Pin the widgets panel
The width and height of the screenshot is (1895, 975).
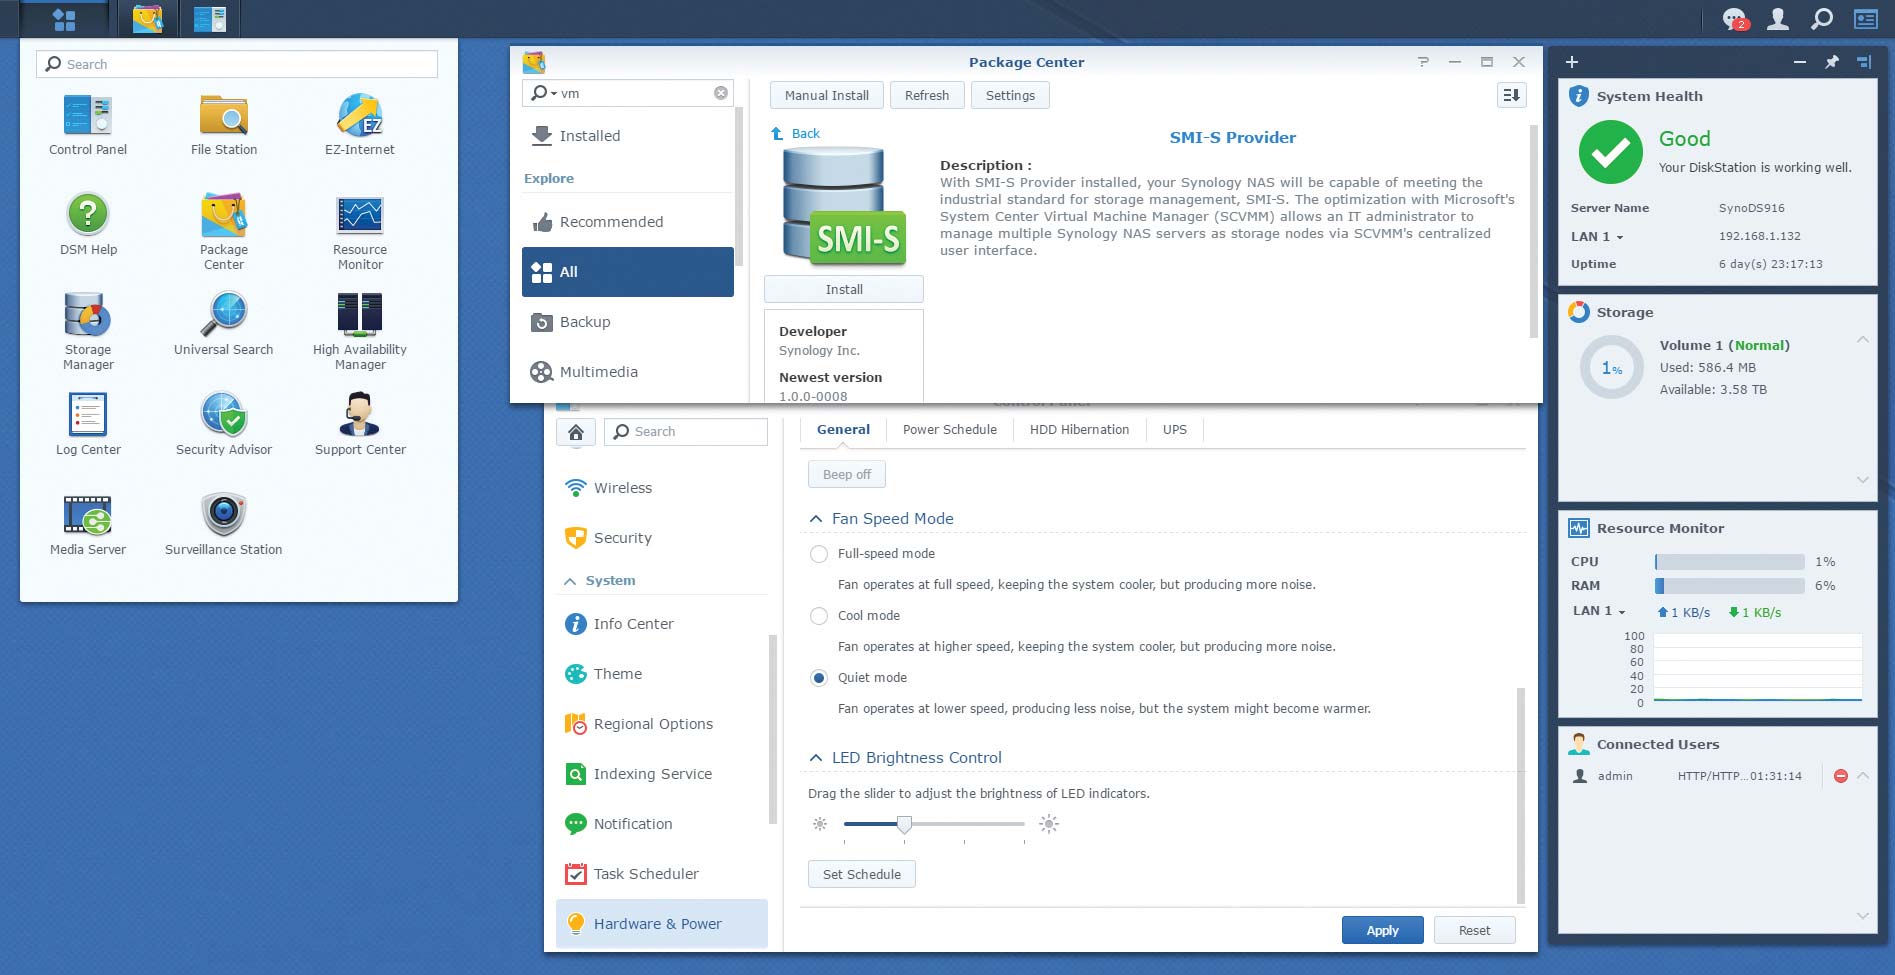pyautogui.click(x=1832, y=62)
